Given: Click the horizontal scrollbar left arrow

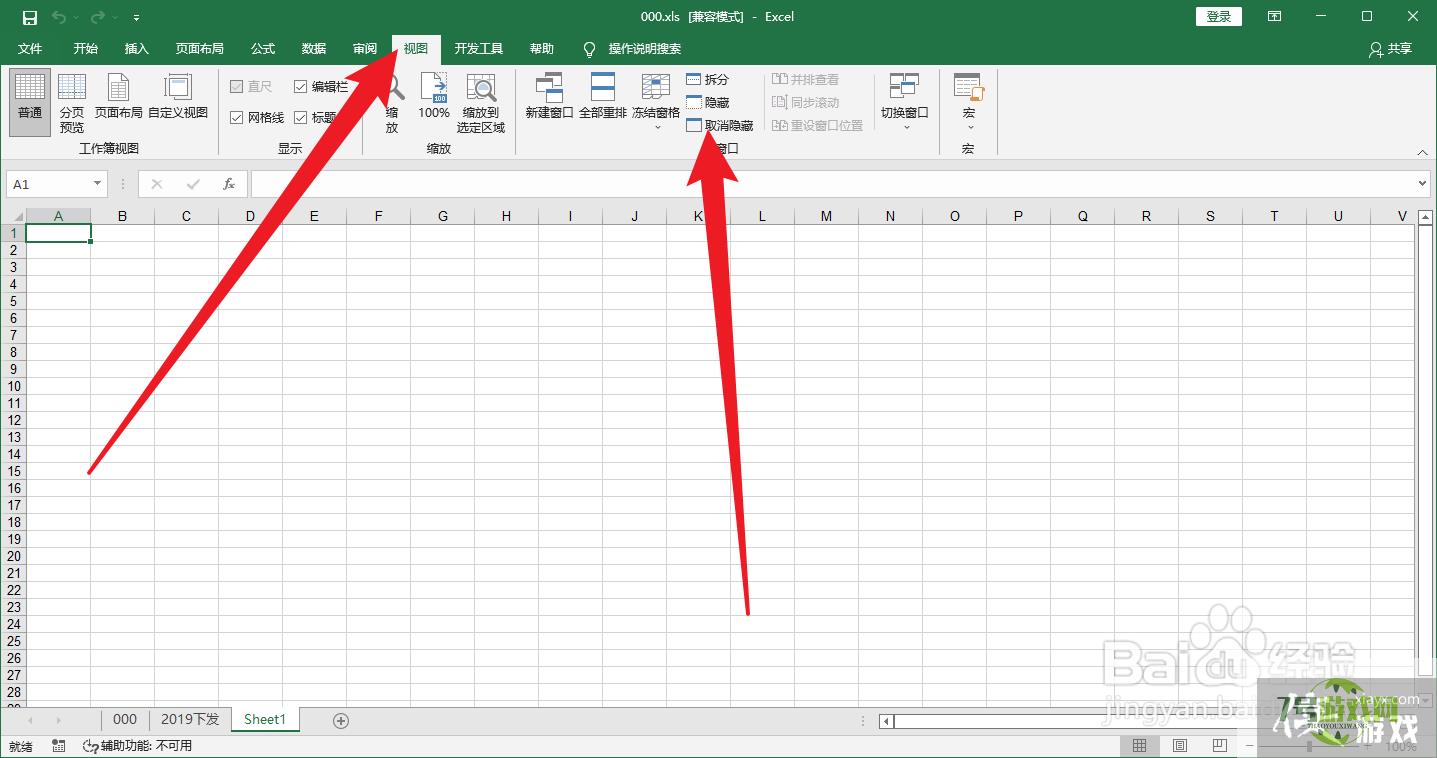Looking at the screenshot, I should 886,720.
